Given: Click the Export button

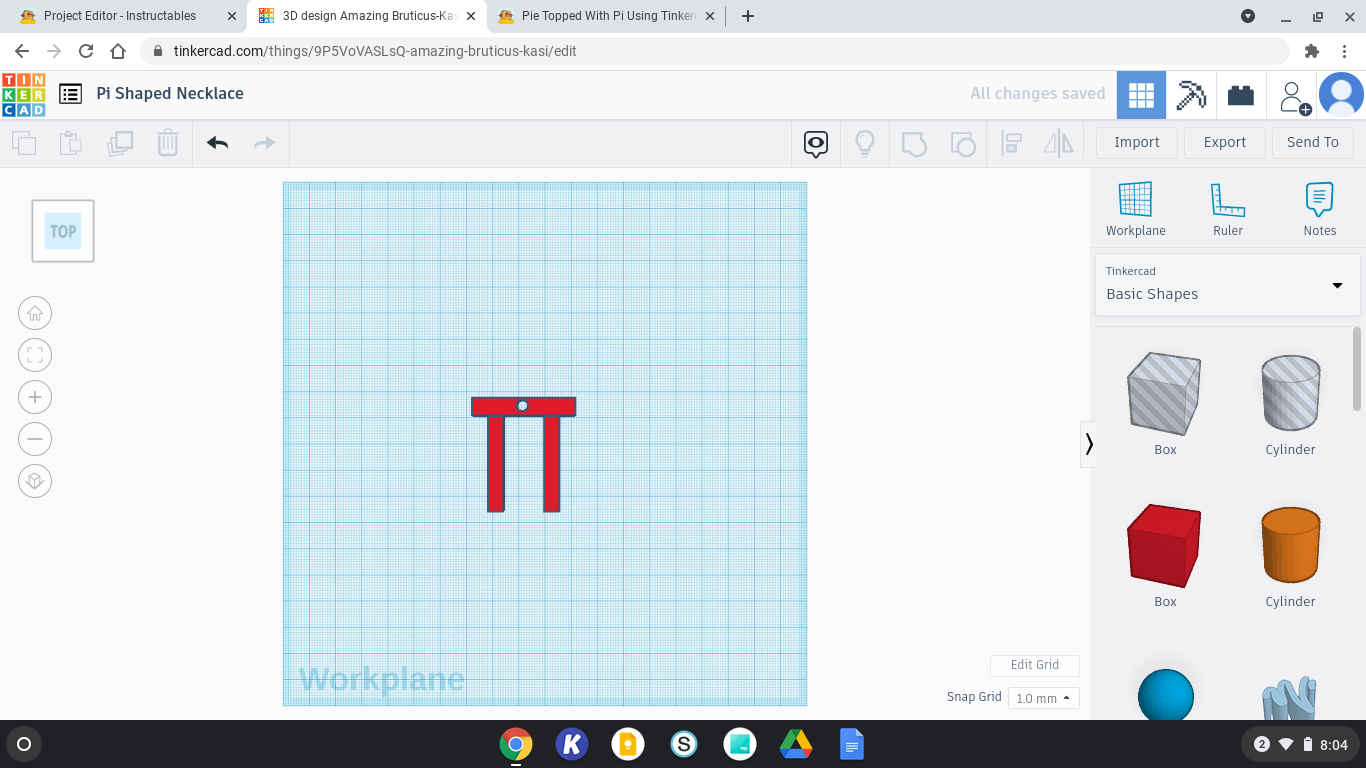Looking at the screenshot, I should tap(1224, 142).
